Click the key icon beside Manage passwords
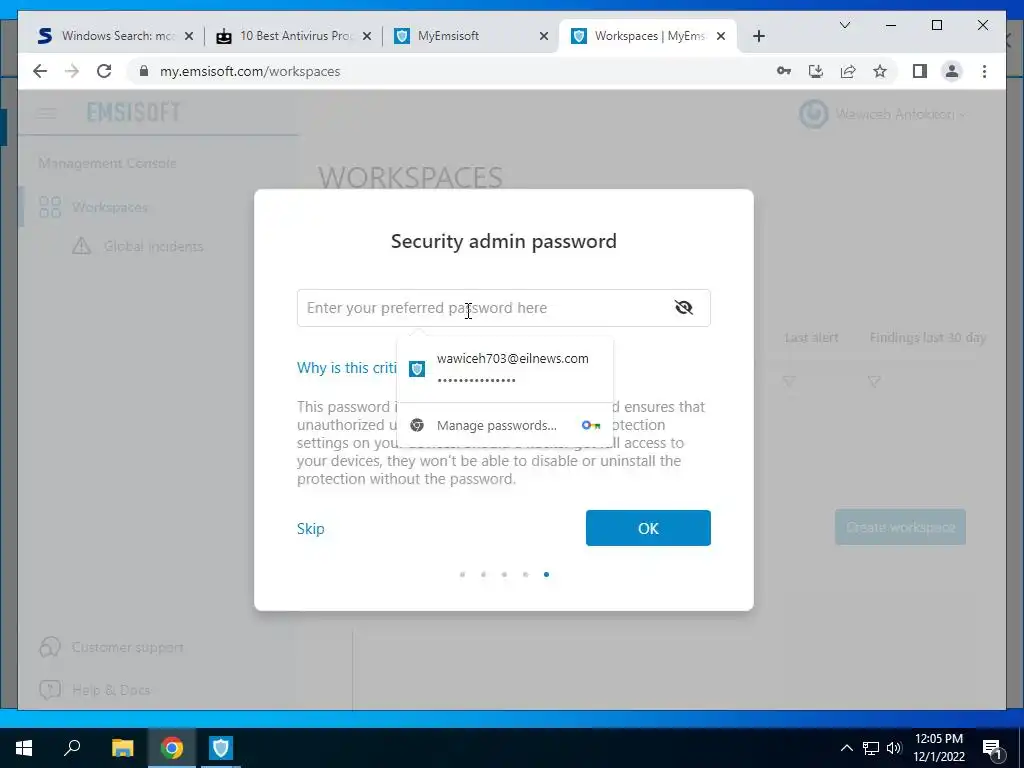Image resolution: width=1024 pixels, height=768 pixels. (x=590, y=425)
